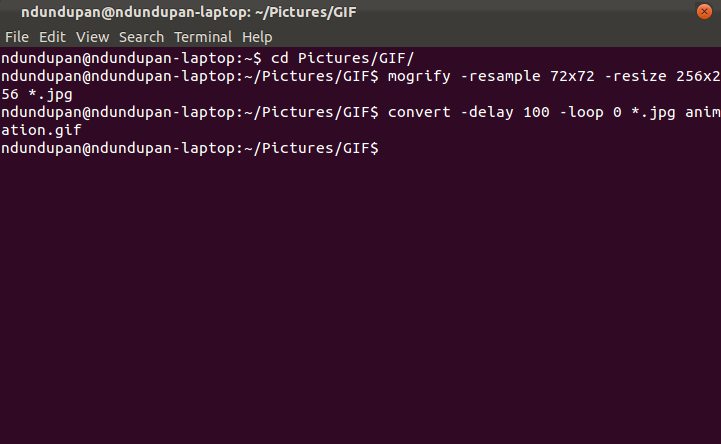The image size is (721, 444).
Task: Click the '72x72' value in mogrify command
Action: pyautogui.click(x=572, y=76)
